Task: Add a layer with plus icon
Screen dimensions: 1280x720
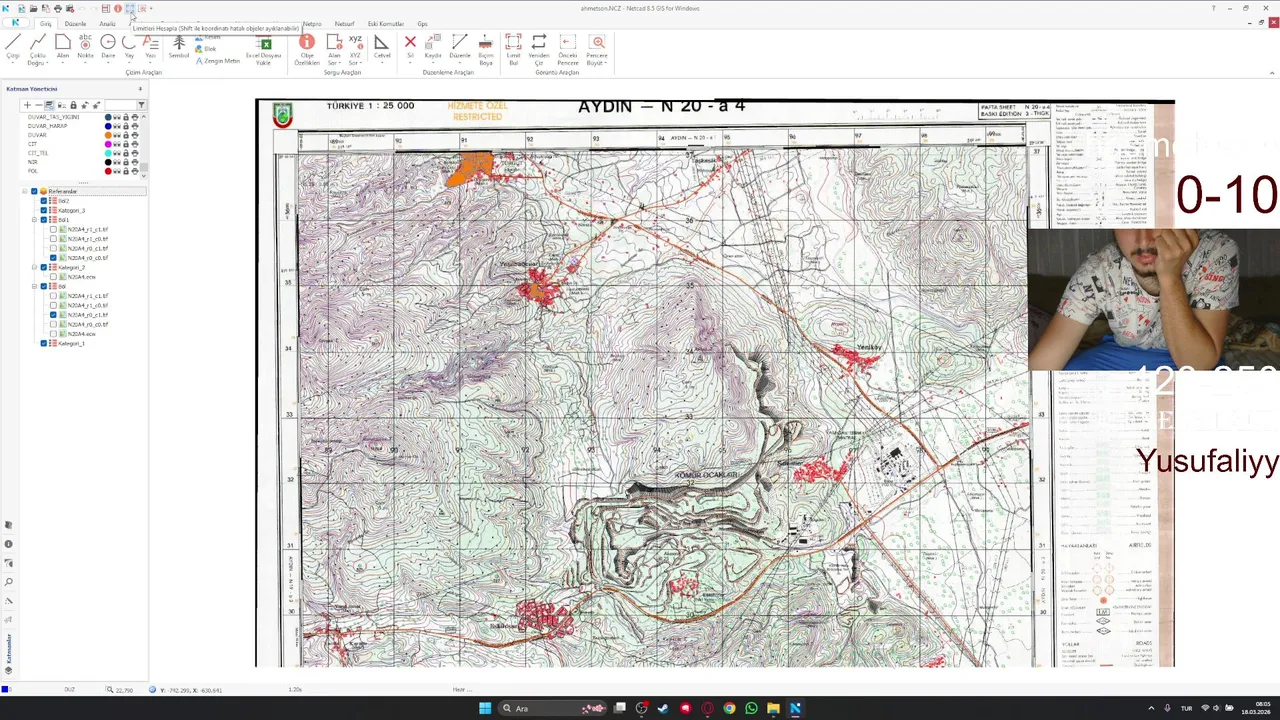Action: coord(27,105)
